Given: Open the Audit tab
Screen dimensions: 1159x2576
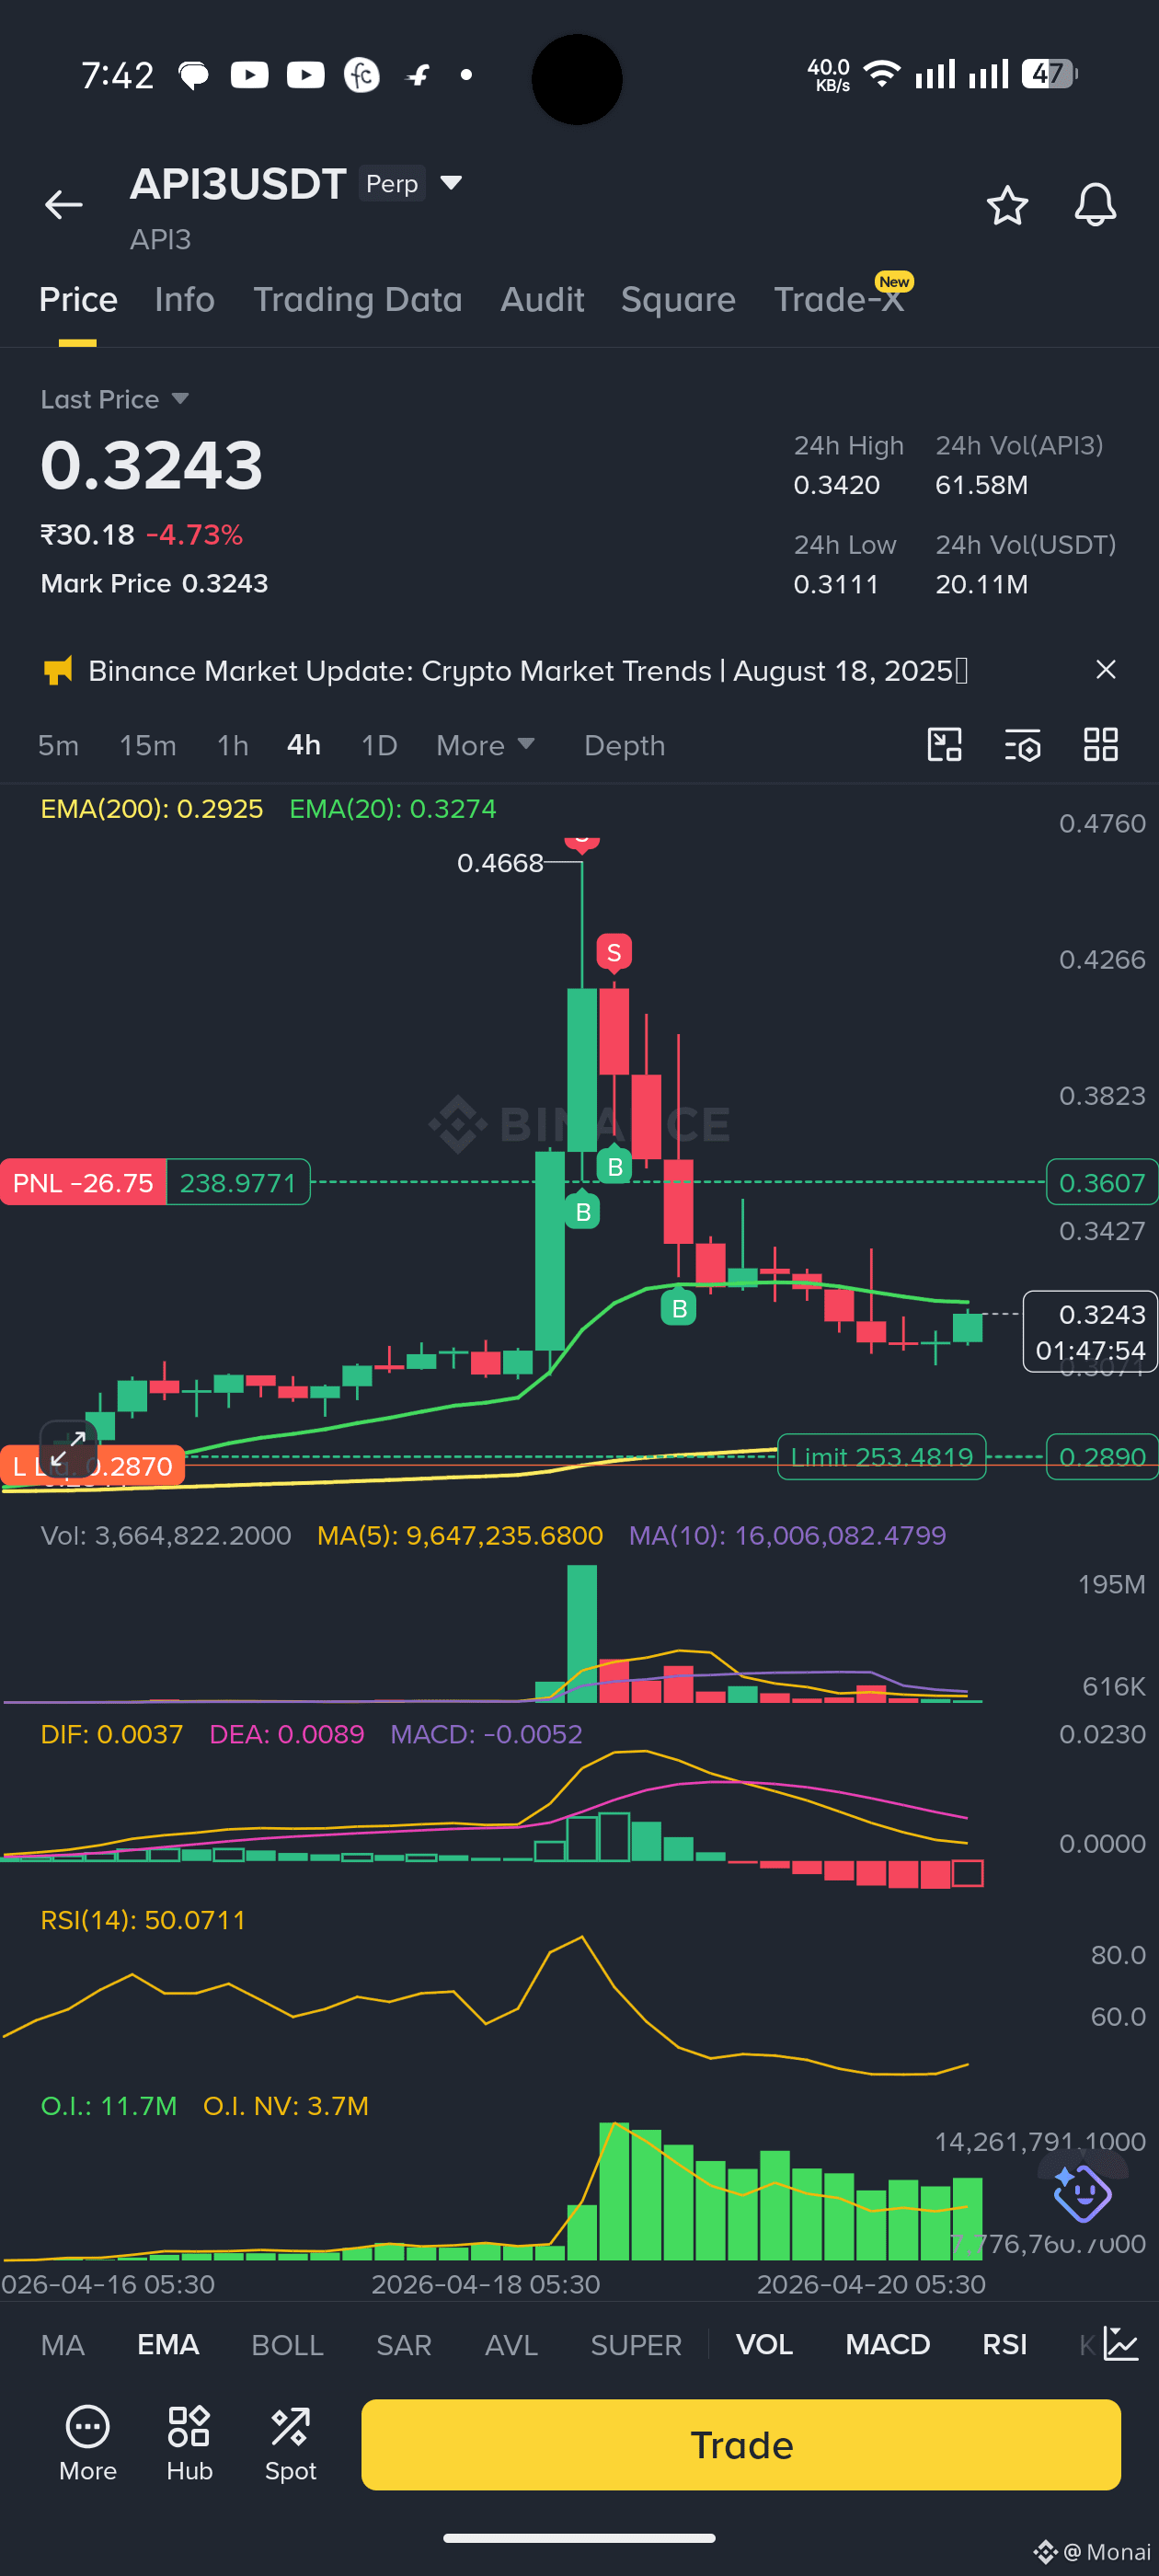Looking at the screenshot, I should coord(542,299).
